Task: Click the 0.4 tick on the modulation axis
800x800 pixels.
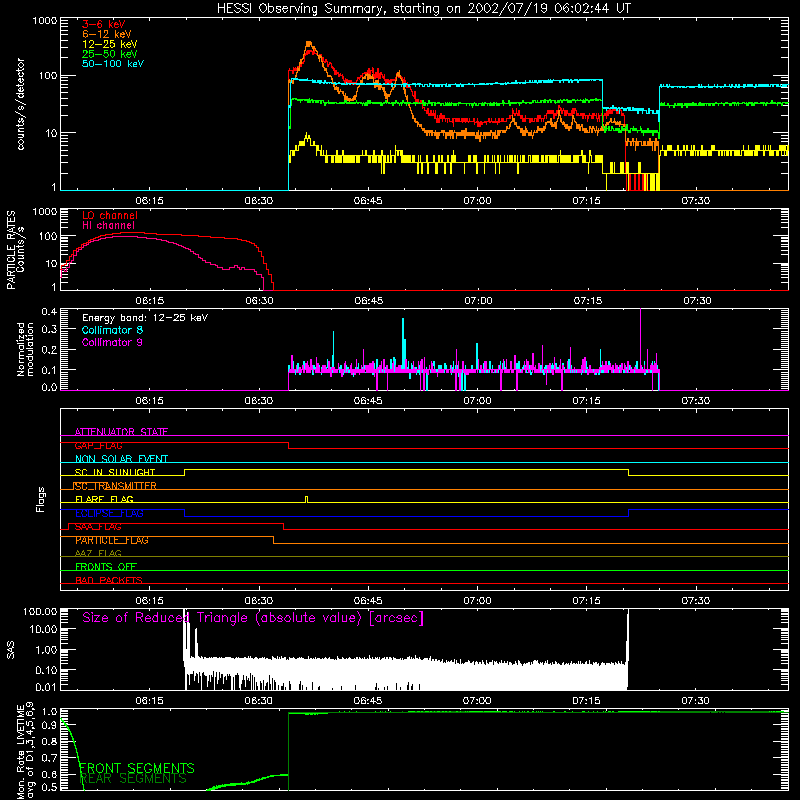Action: coord(49,312)
